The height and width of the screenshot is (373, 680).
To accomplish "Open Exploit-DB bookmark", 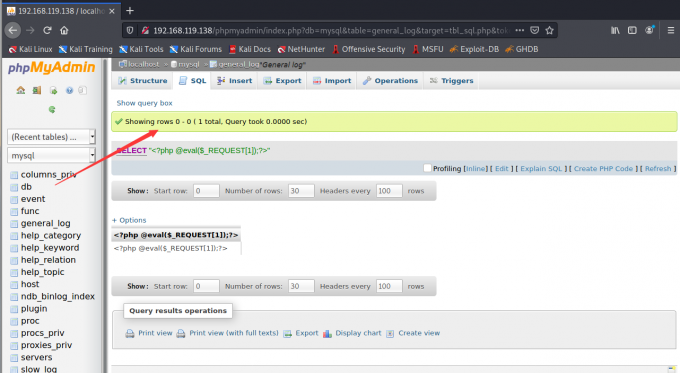I will pos(474,49).
